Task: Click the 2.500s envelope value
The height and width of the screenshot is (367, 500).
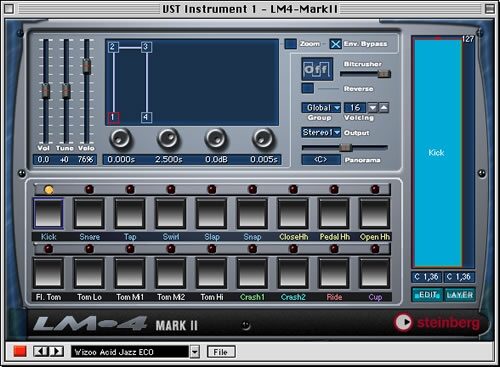Action: (x=168, y=160)
